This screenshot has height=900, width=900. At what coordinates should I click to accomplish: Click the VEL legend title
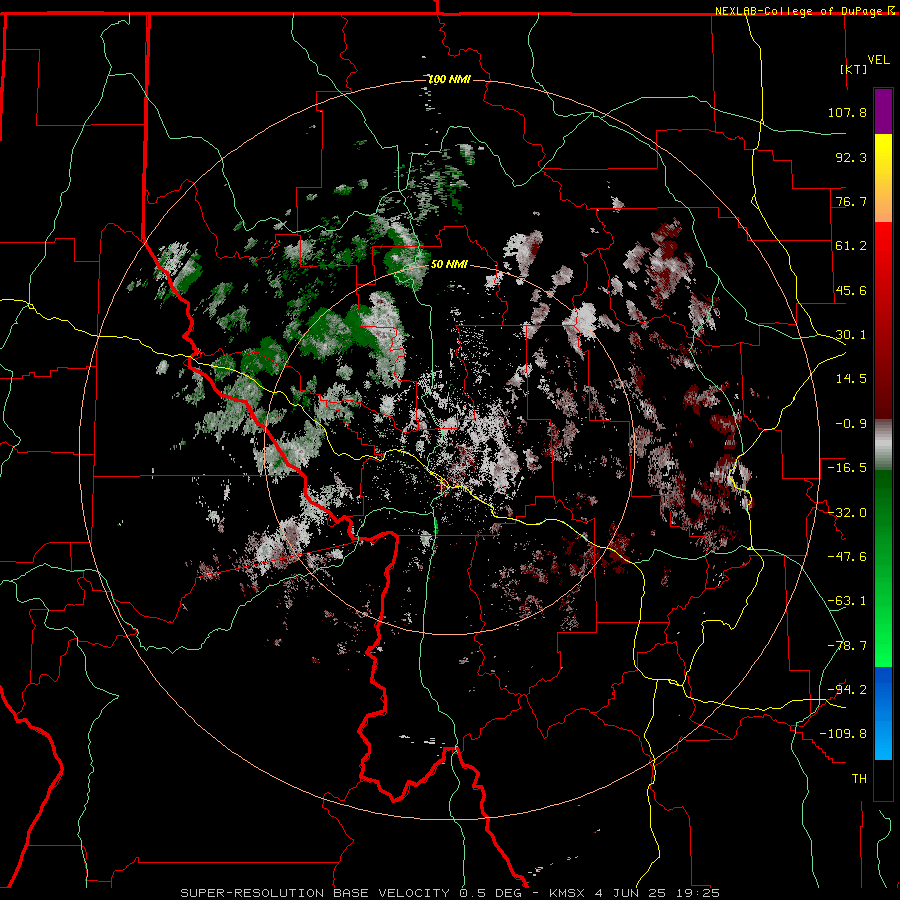pyautogui.click(x=878, y=60)
